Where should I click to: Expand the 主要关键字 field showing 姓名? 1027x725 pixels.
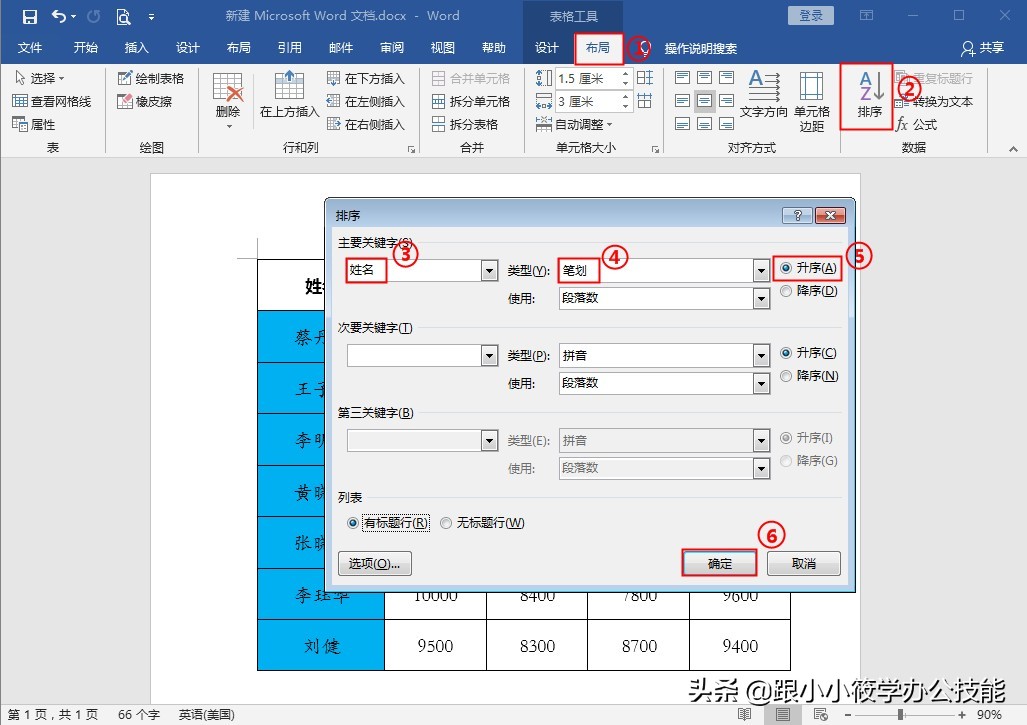pos(489,270)
